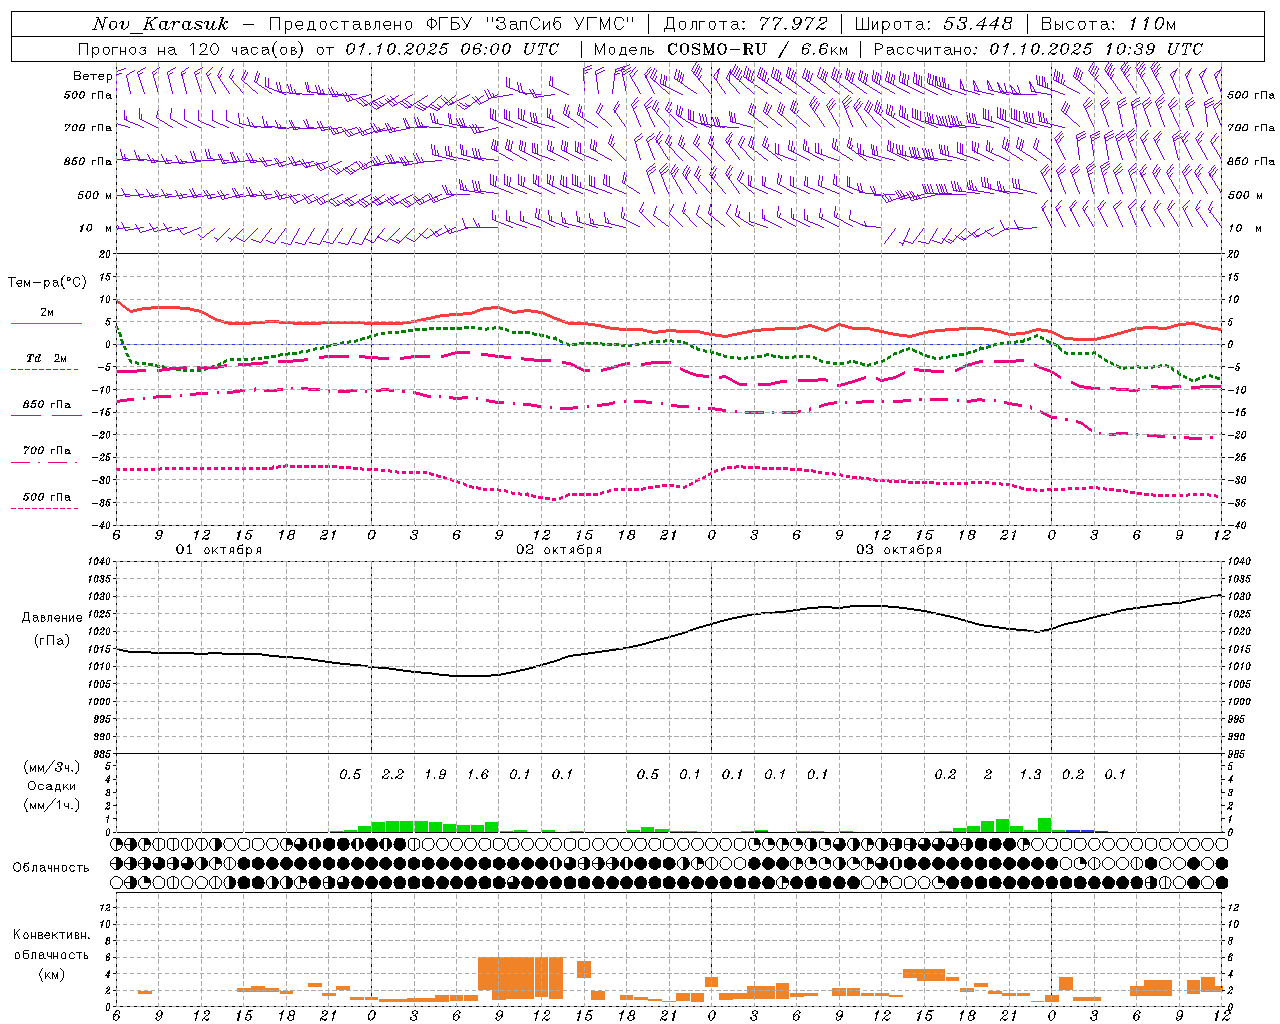The height and width of the screenshot is (1024, 1280).
Task: Click the precipitation value "2.2"
Action: pyautogui.click(x=393, y=774)
